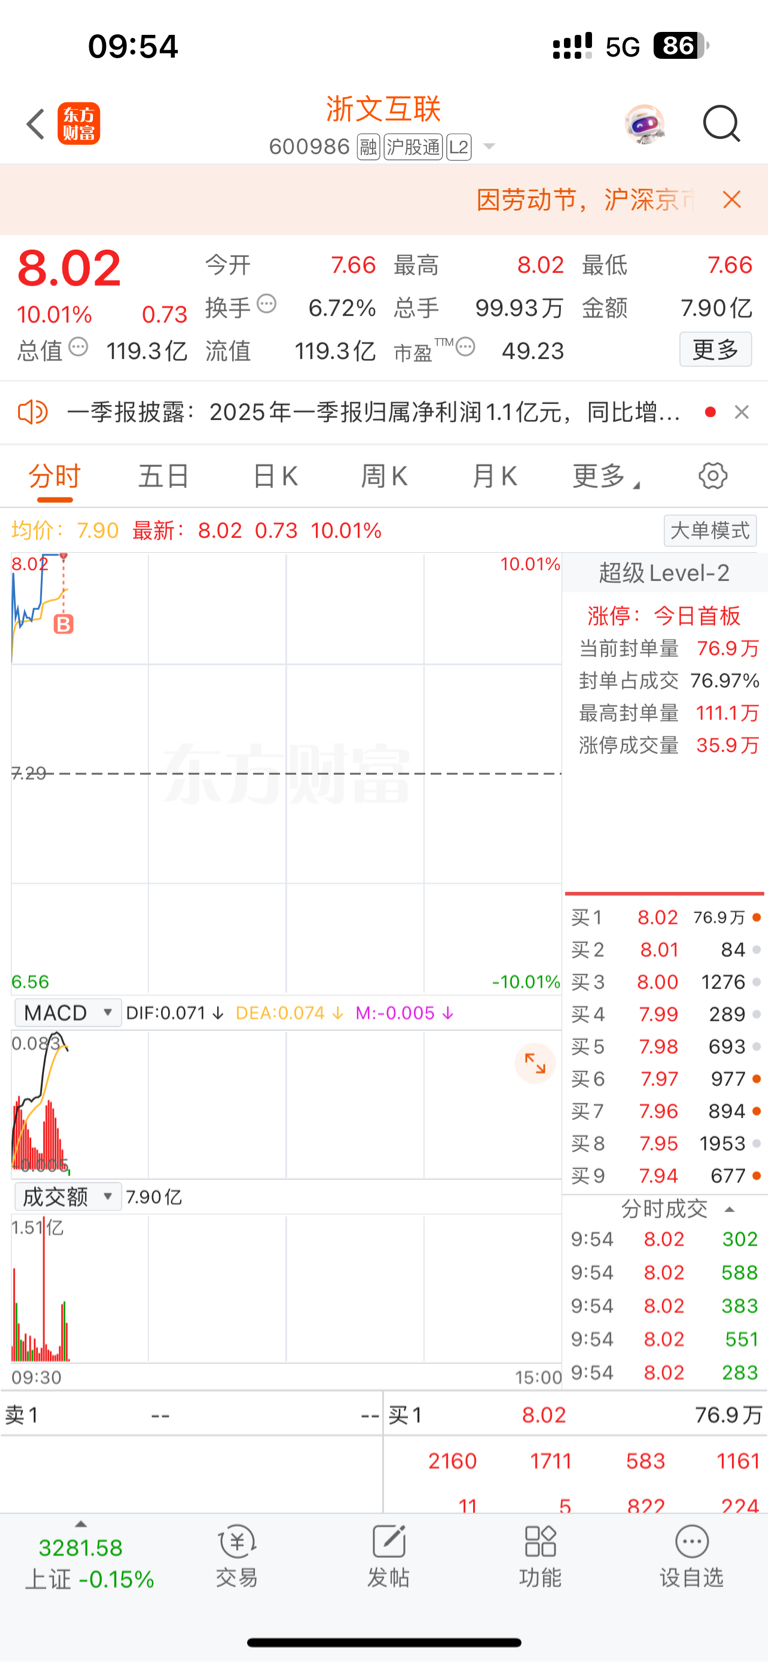Tap the 最高封单量 111.1万 row
This screenshot has height=1662, width=768.
pos(668,713)
